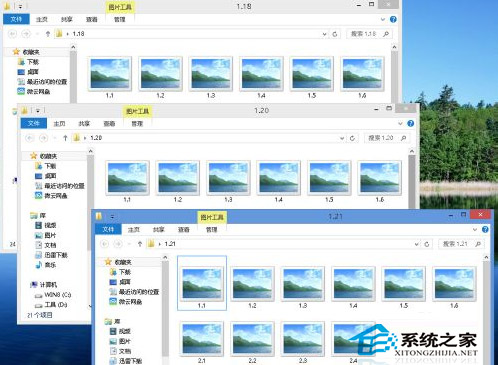Expand address bar history in 1.18 window
The height and width of the screenshot is (365, 499).
(x=324, y=34)
